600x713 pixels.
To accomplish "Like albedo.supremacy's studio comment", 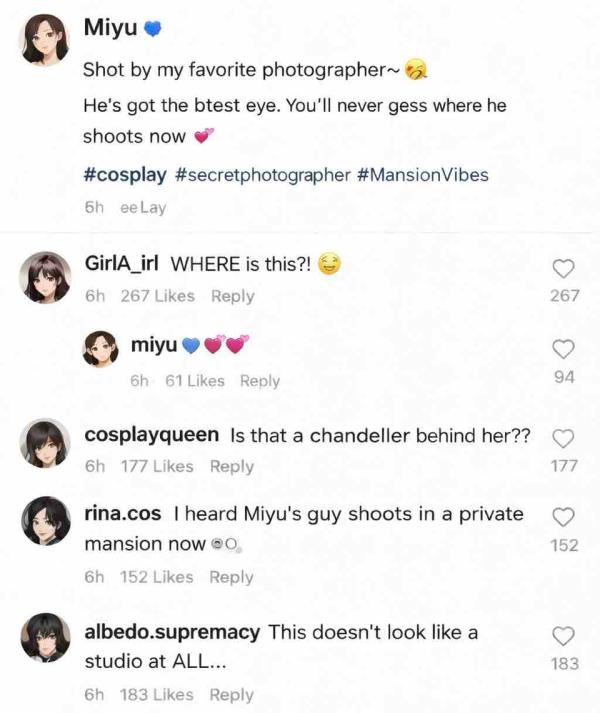I will [564, 636].
